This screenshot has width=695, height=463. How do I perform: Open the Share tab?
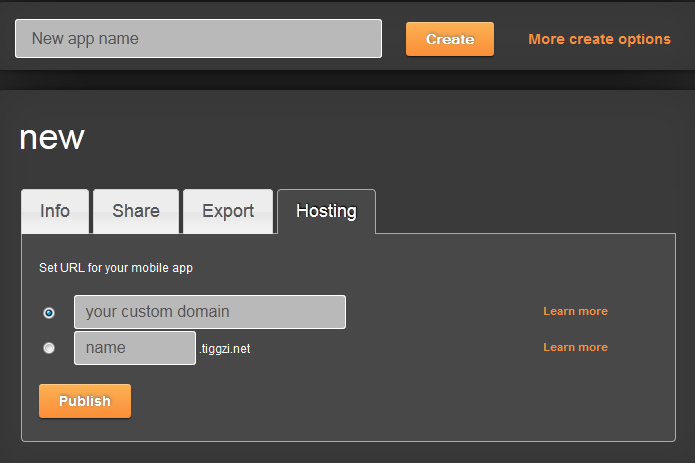coord(136,211)
